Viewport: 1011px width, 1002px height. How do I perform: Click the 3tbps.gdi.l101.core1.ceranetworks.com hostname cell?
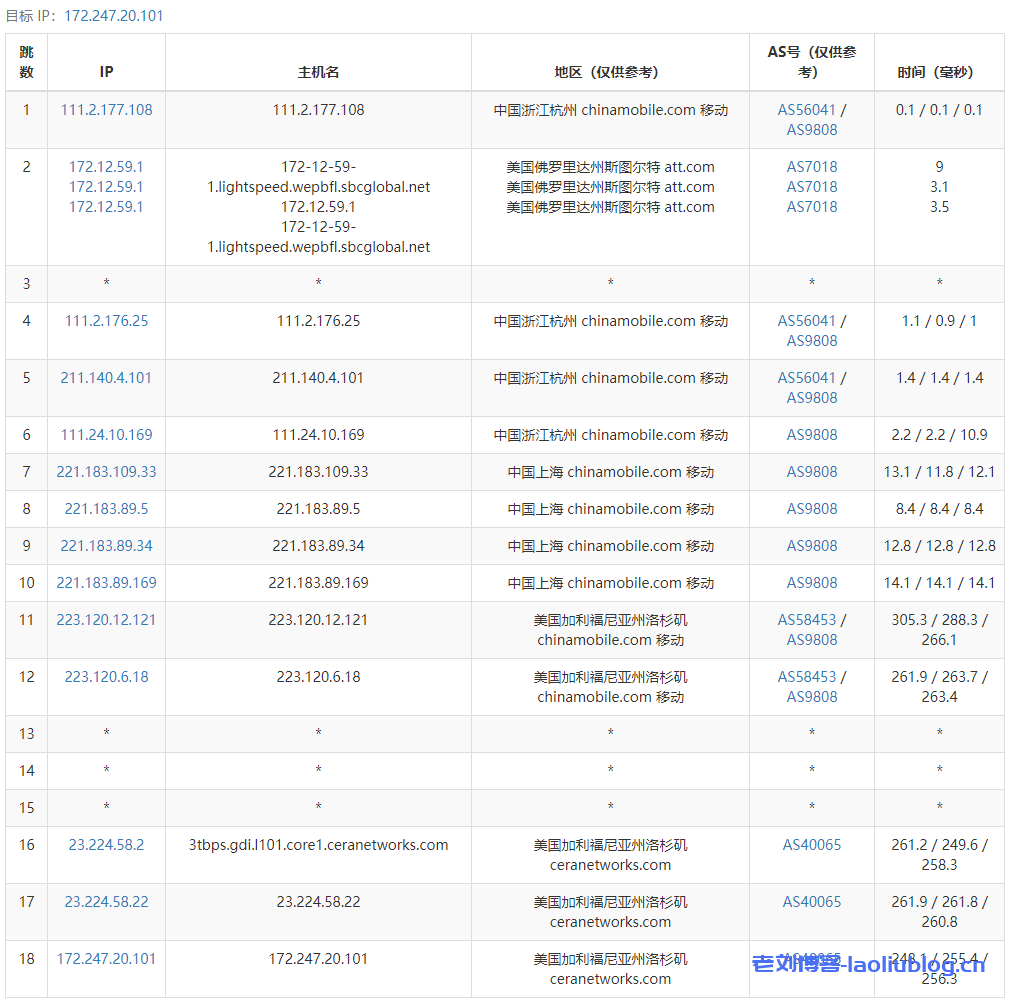(318, 845)
